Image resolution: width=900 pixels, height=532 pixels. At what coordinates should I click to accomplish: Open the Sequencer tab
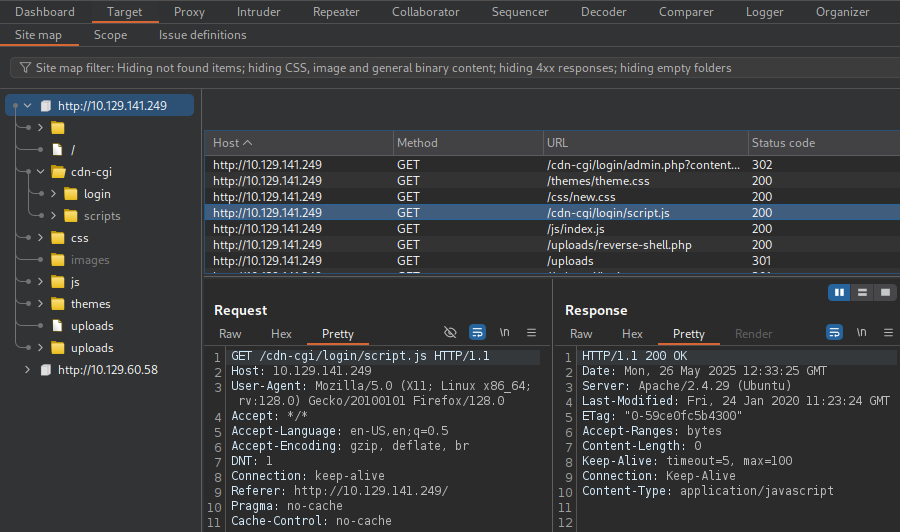519,11
